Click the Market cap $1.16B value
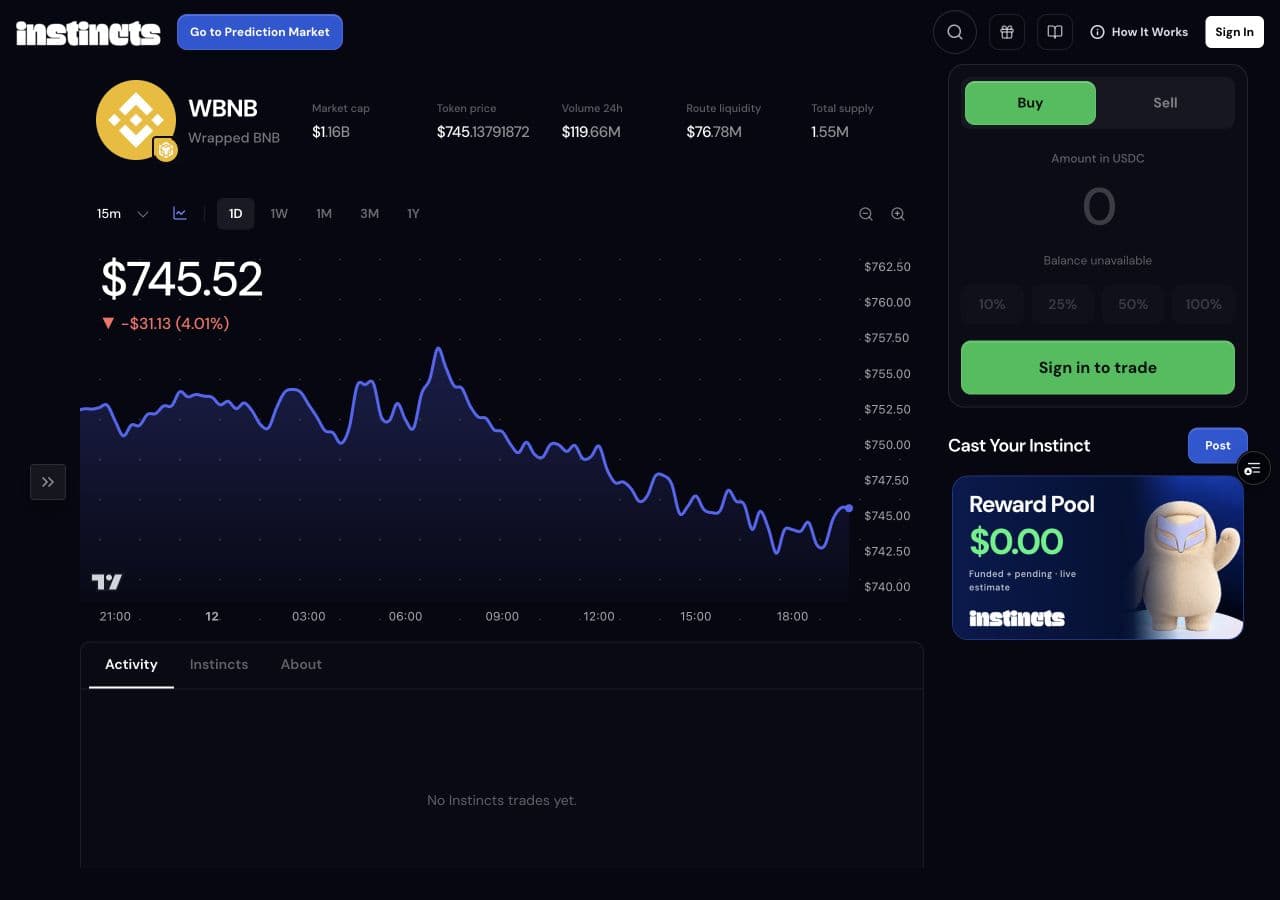The image size is (1280, 900). coord(331,132)
